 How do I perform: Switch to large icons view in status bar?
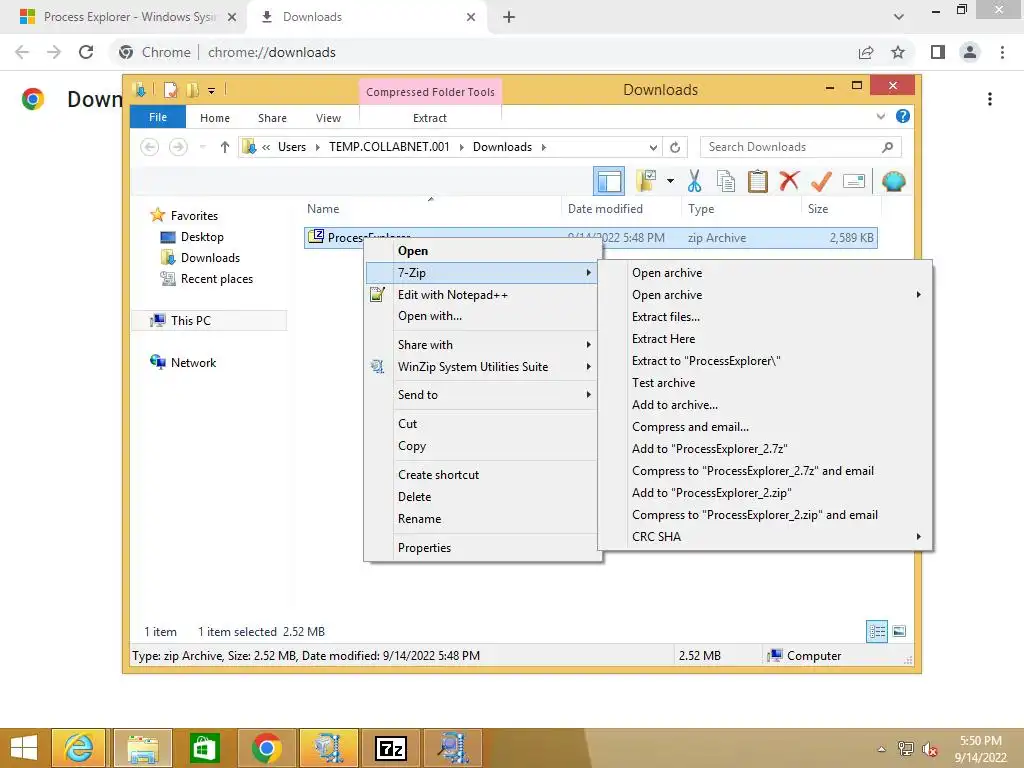(899, 631)
